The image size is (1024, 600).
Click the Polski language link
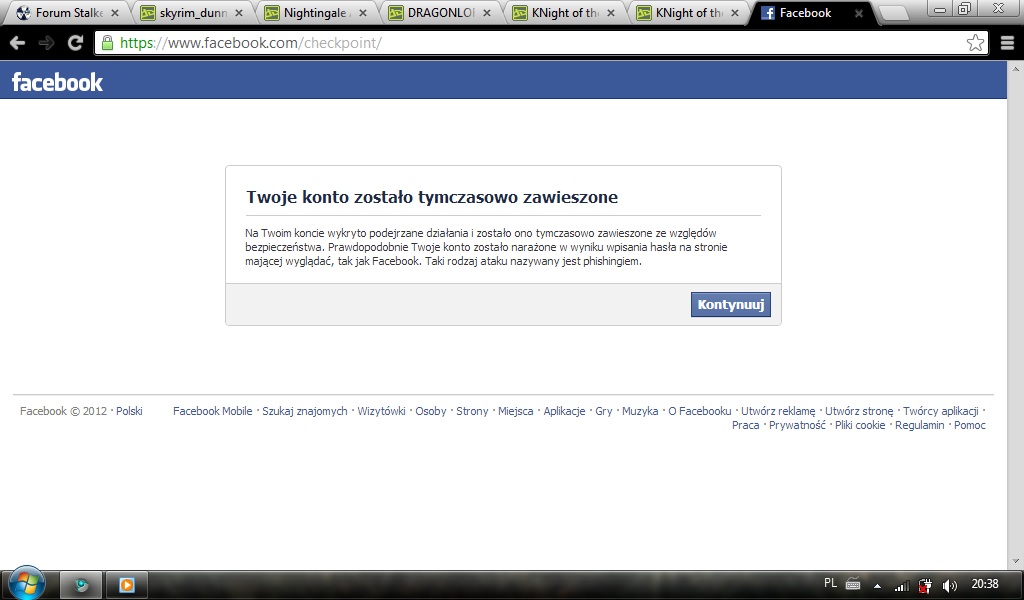tap(129, 411)
